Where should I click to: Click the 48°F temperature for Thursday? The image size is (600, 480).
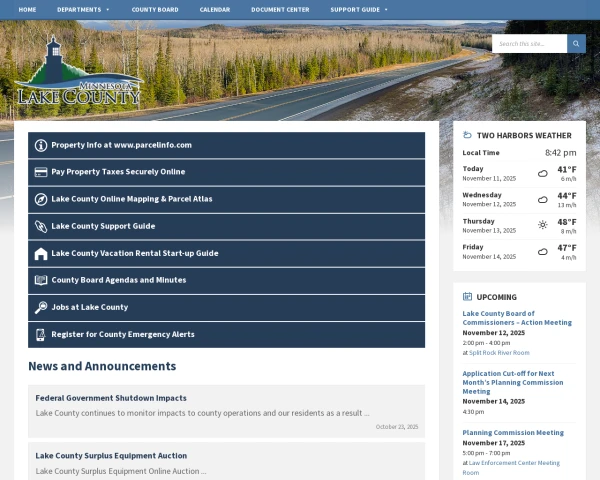point(567,222)
